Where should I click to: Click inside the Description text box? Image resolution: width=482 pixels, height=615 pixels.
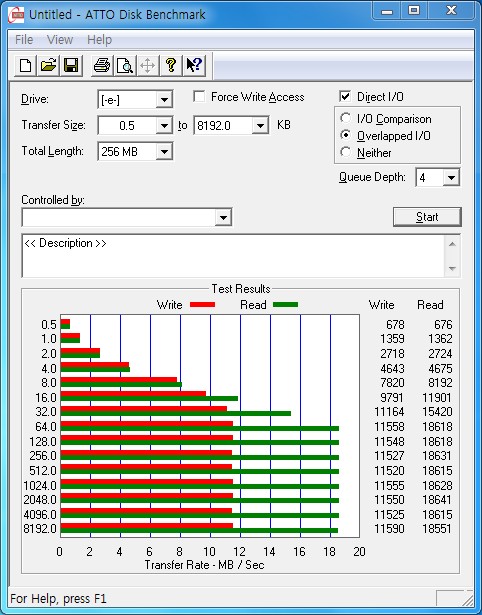click(233, 256)
